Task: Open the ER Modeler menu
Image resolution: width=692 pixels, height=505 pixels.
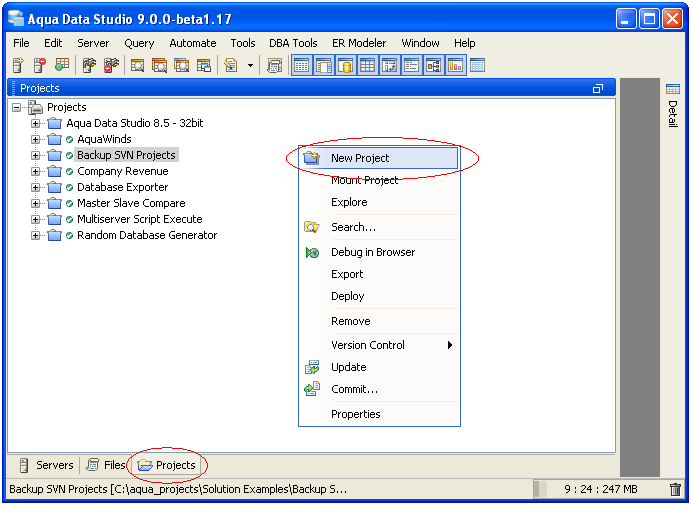Action: [359, 43]
